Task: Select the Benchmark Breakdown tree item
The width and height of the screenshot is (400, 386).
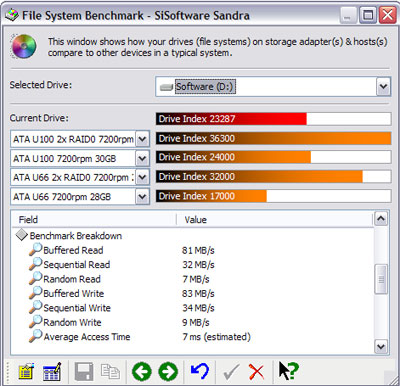Action: (x=76, y=236)
